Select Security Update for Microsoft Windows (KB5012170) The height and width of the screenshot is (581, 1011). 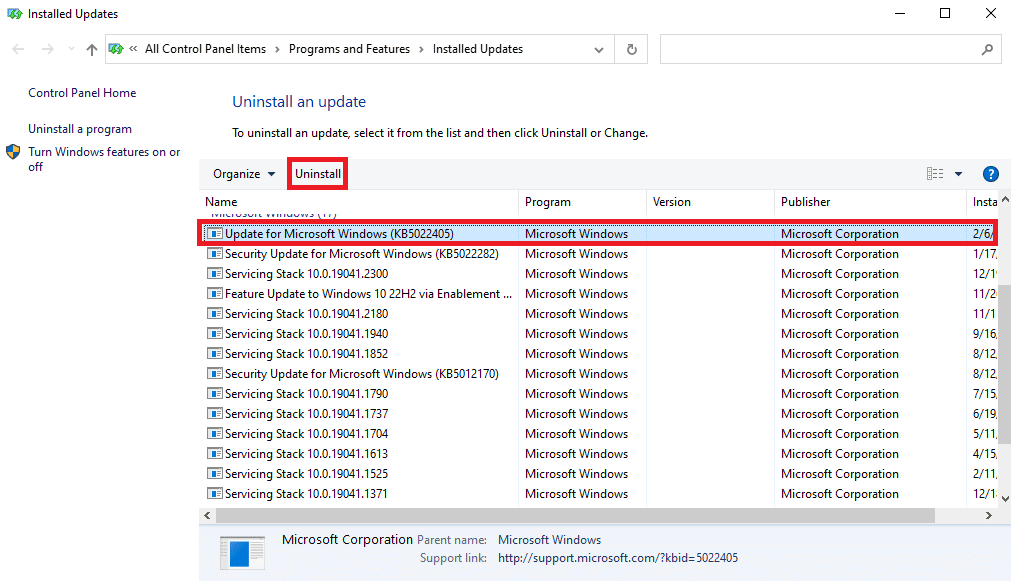click(598, 374)
